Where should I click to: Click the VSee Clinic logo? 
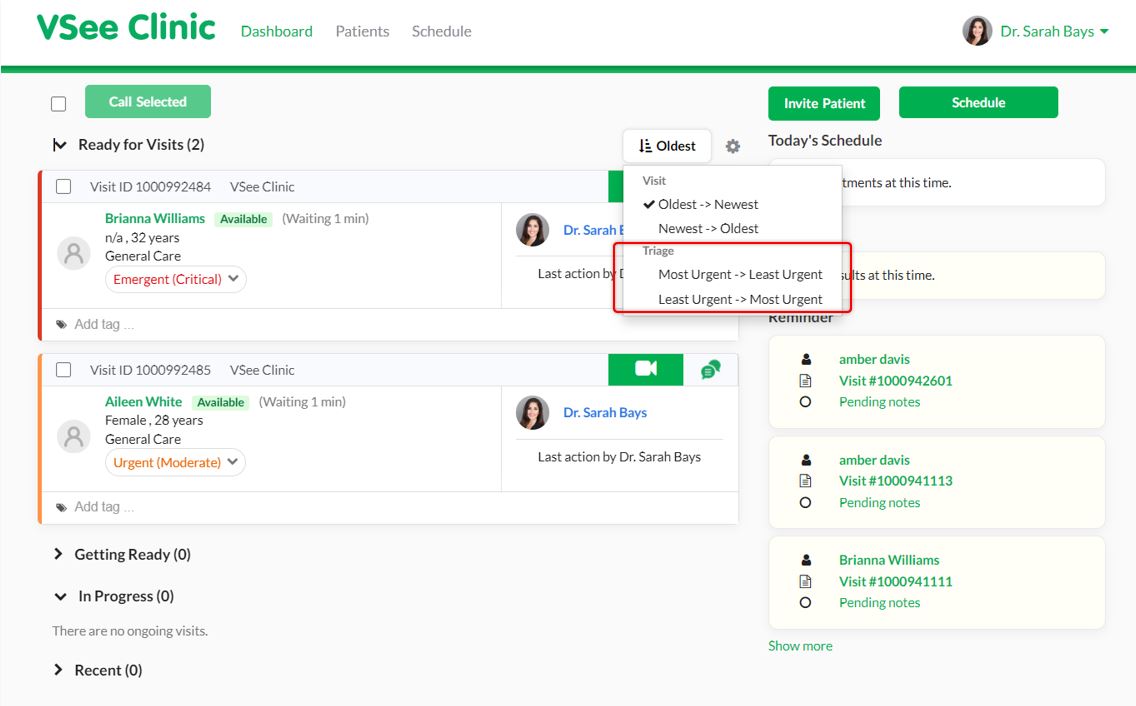[126, 28]
